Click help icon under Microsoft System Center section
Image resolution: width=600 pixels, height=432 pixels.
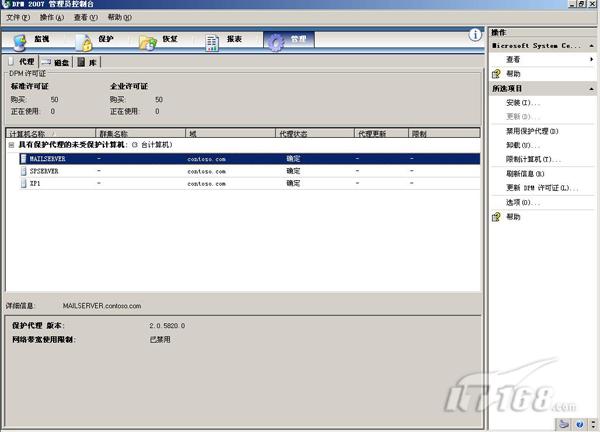point(496,73)
